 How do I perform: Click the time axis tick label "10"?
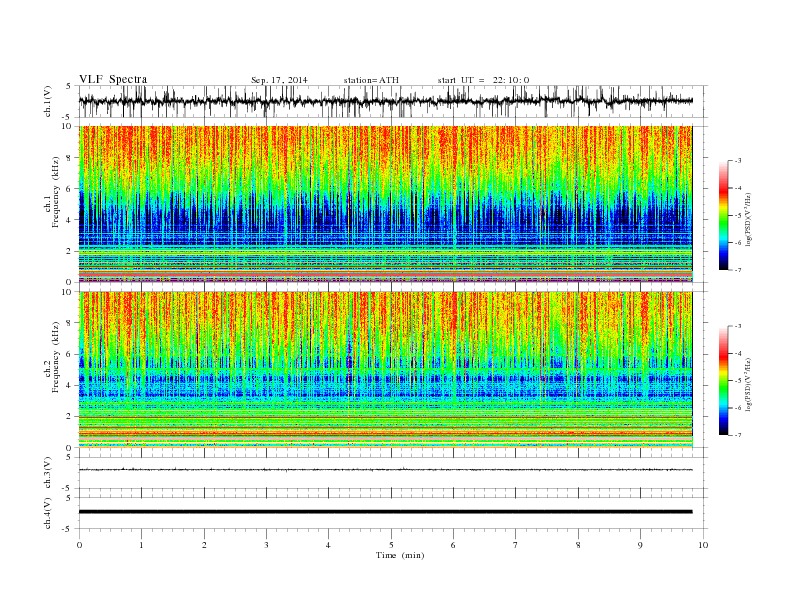tap(703, 545)
